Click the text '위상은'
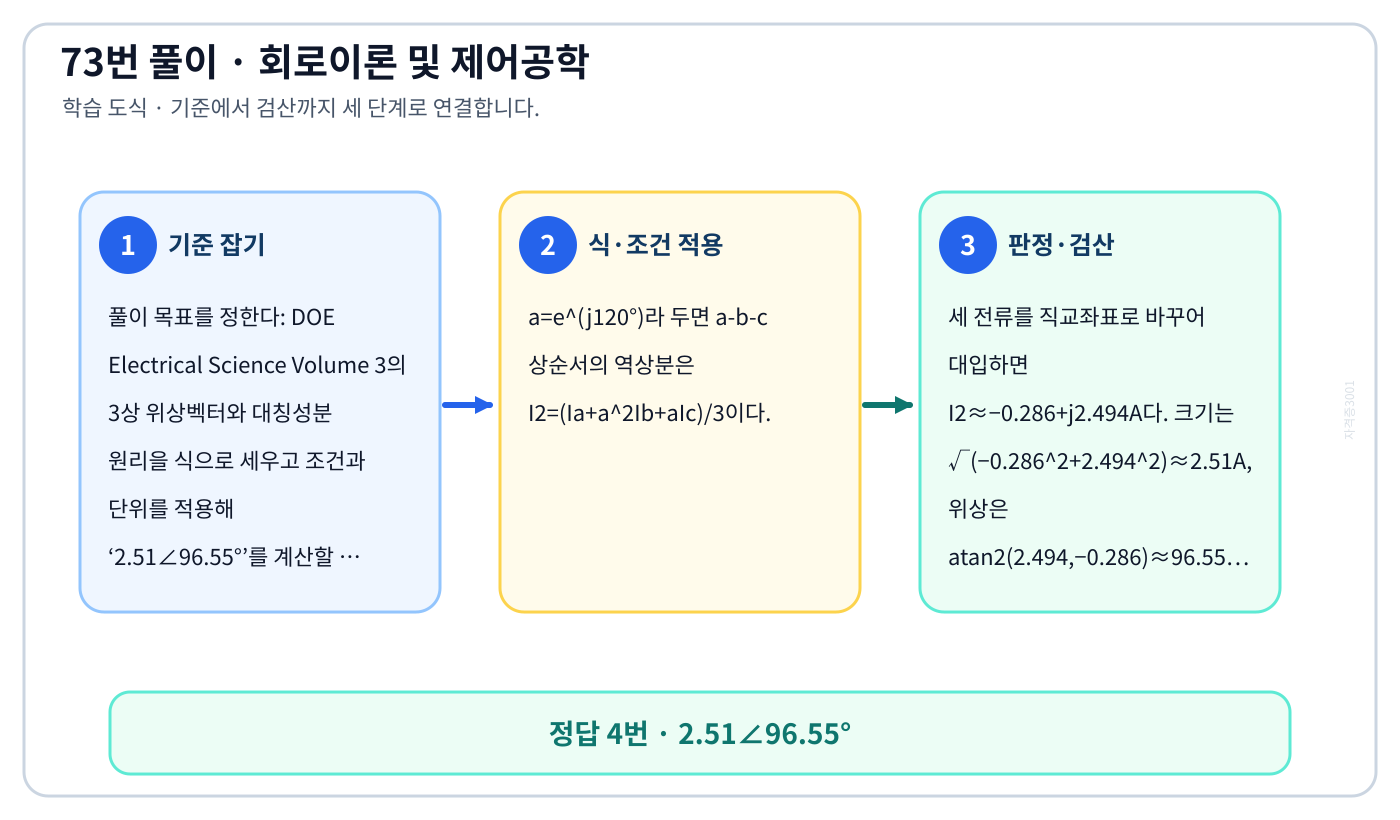Screen dimensions: 1400x820 (978, 509)
